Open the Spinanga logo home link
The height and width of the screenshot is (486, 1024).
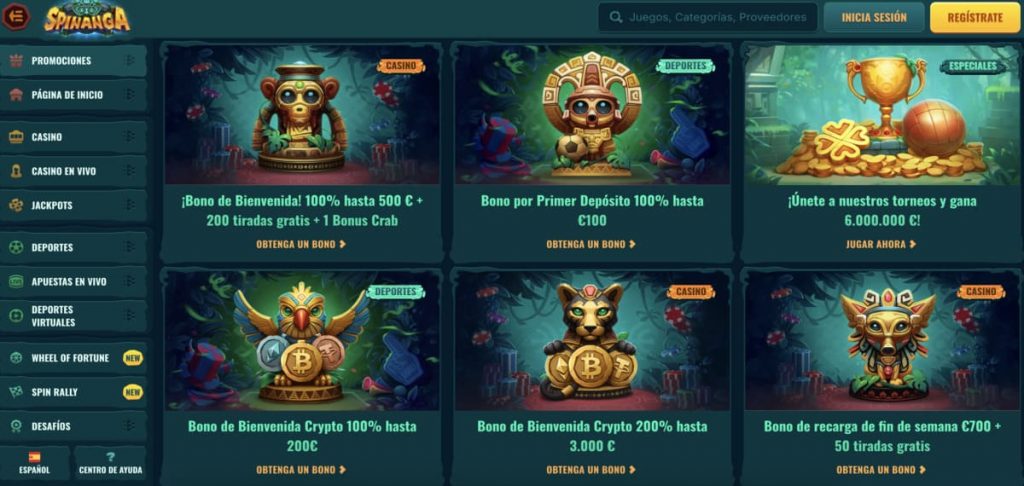click(87, 18)
